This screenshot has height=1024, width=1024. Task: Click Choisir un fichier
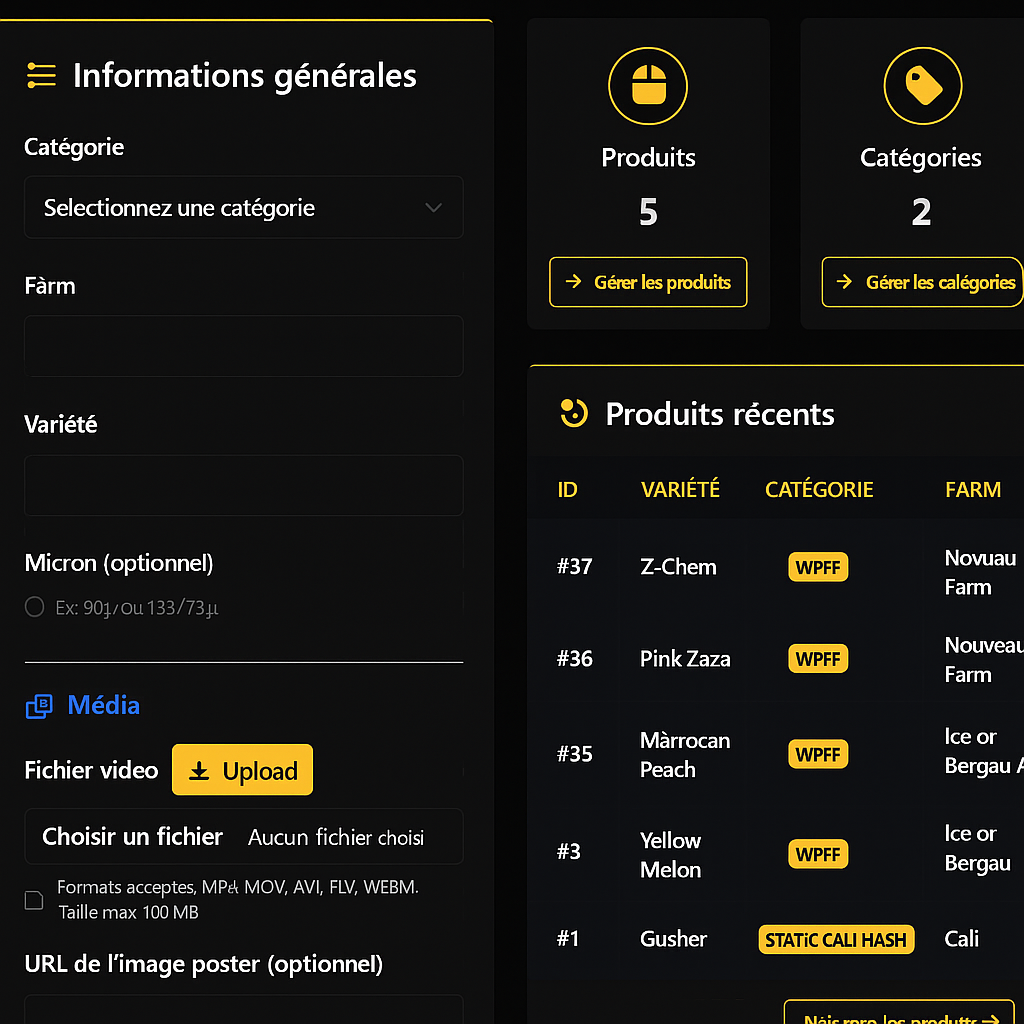click(133, 837)
